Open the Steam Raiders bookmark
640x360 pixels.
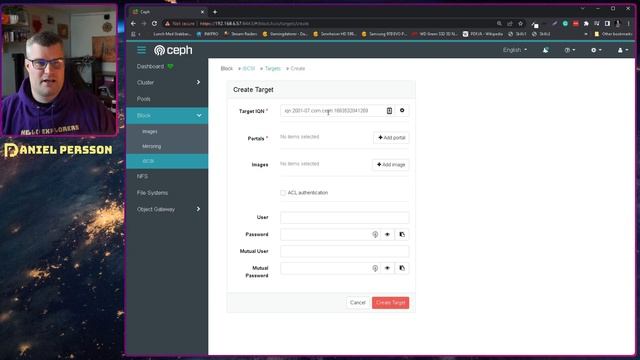pyautogui.click(x=241, y=34)
